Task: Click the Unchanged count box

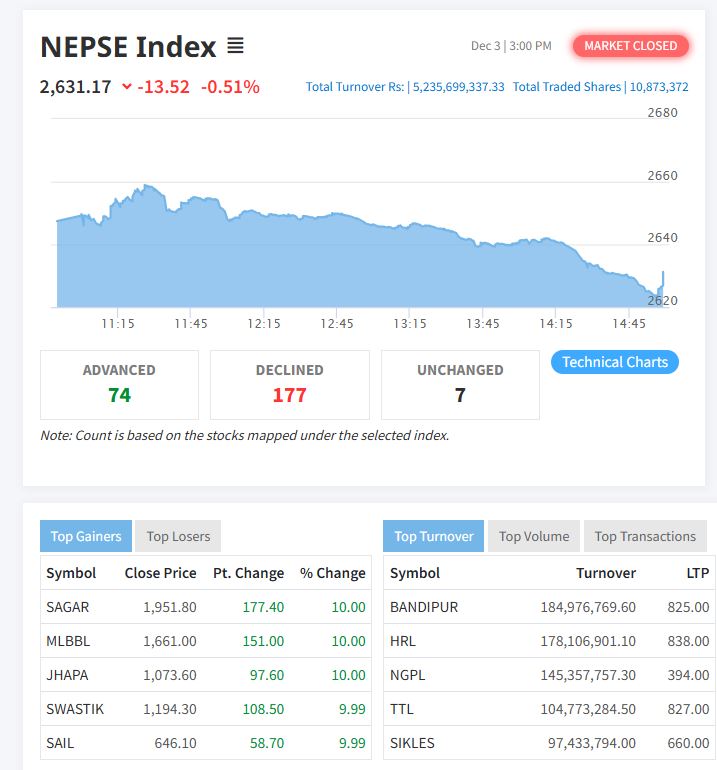Action: [x=460, y=384]
